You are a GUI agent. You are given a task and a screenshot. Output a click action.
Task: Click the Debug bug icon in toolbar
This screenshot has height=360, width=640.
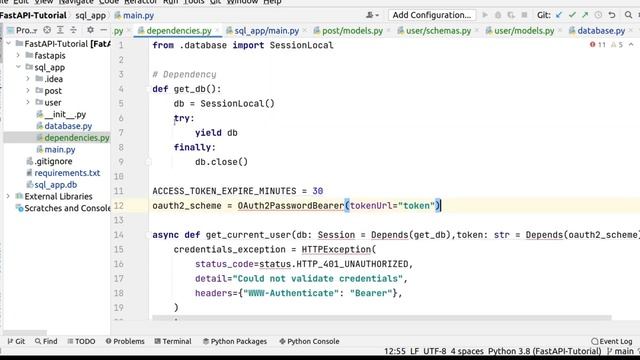point(498,15)
